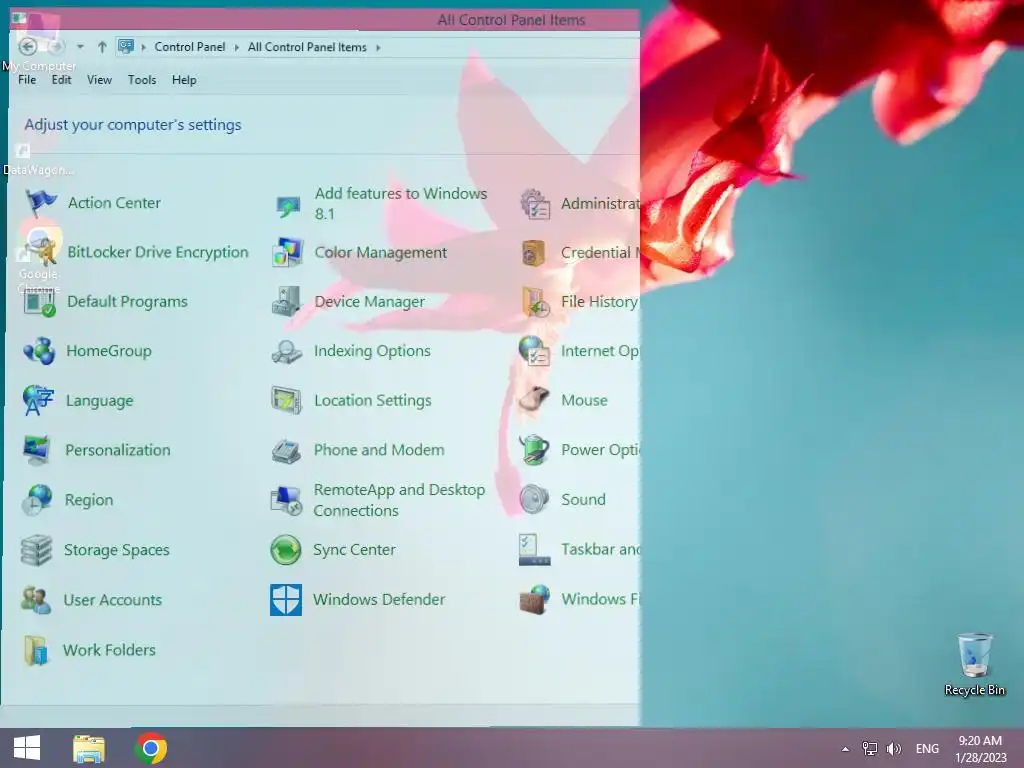Click the BitLocker Drive Encryption icon
Screen dimensions: 1024x768
click(x=40, y=251)
